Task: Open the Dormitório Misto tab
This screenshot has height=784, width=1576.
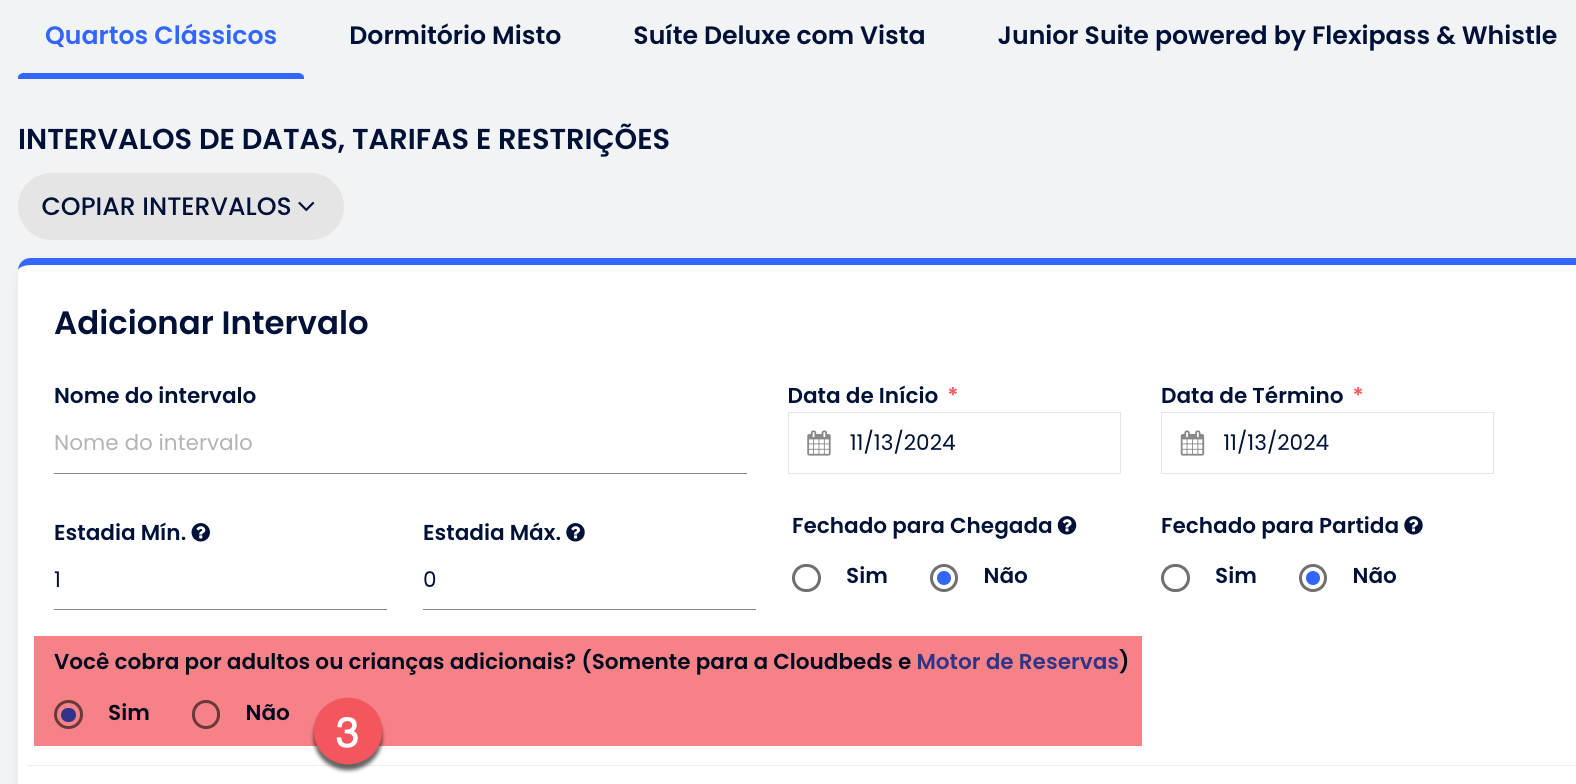Action: [455, 36]
